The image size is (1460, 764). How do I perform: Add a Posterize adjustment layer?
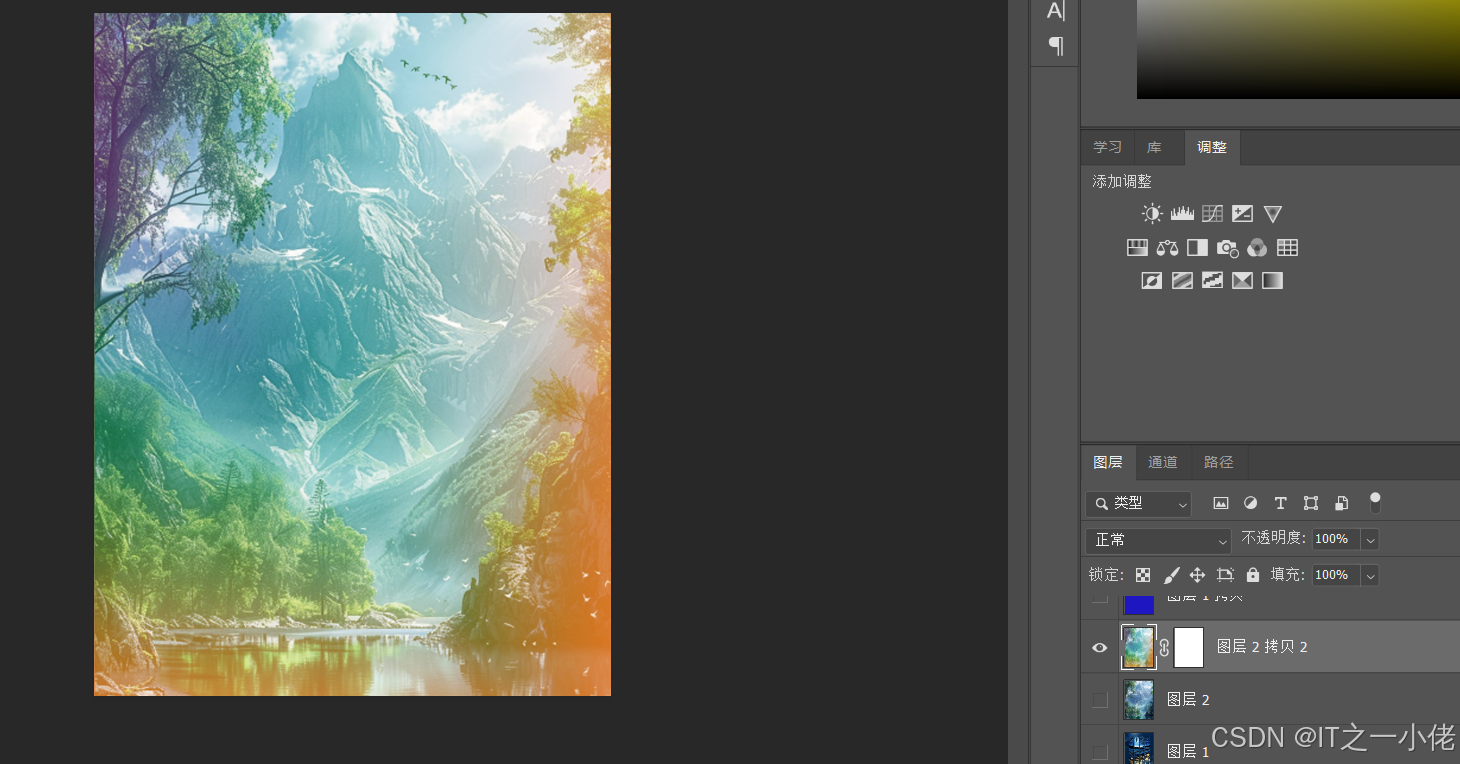pyautogui.click(x=1182, y=280)
